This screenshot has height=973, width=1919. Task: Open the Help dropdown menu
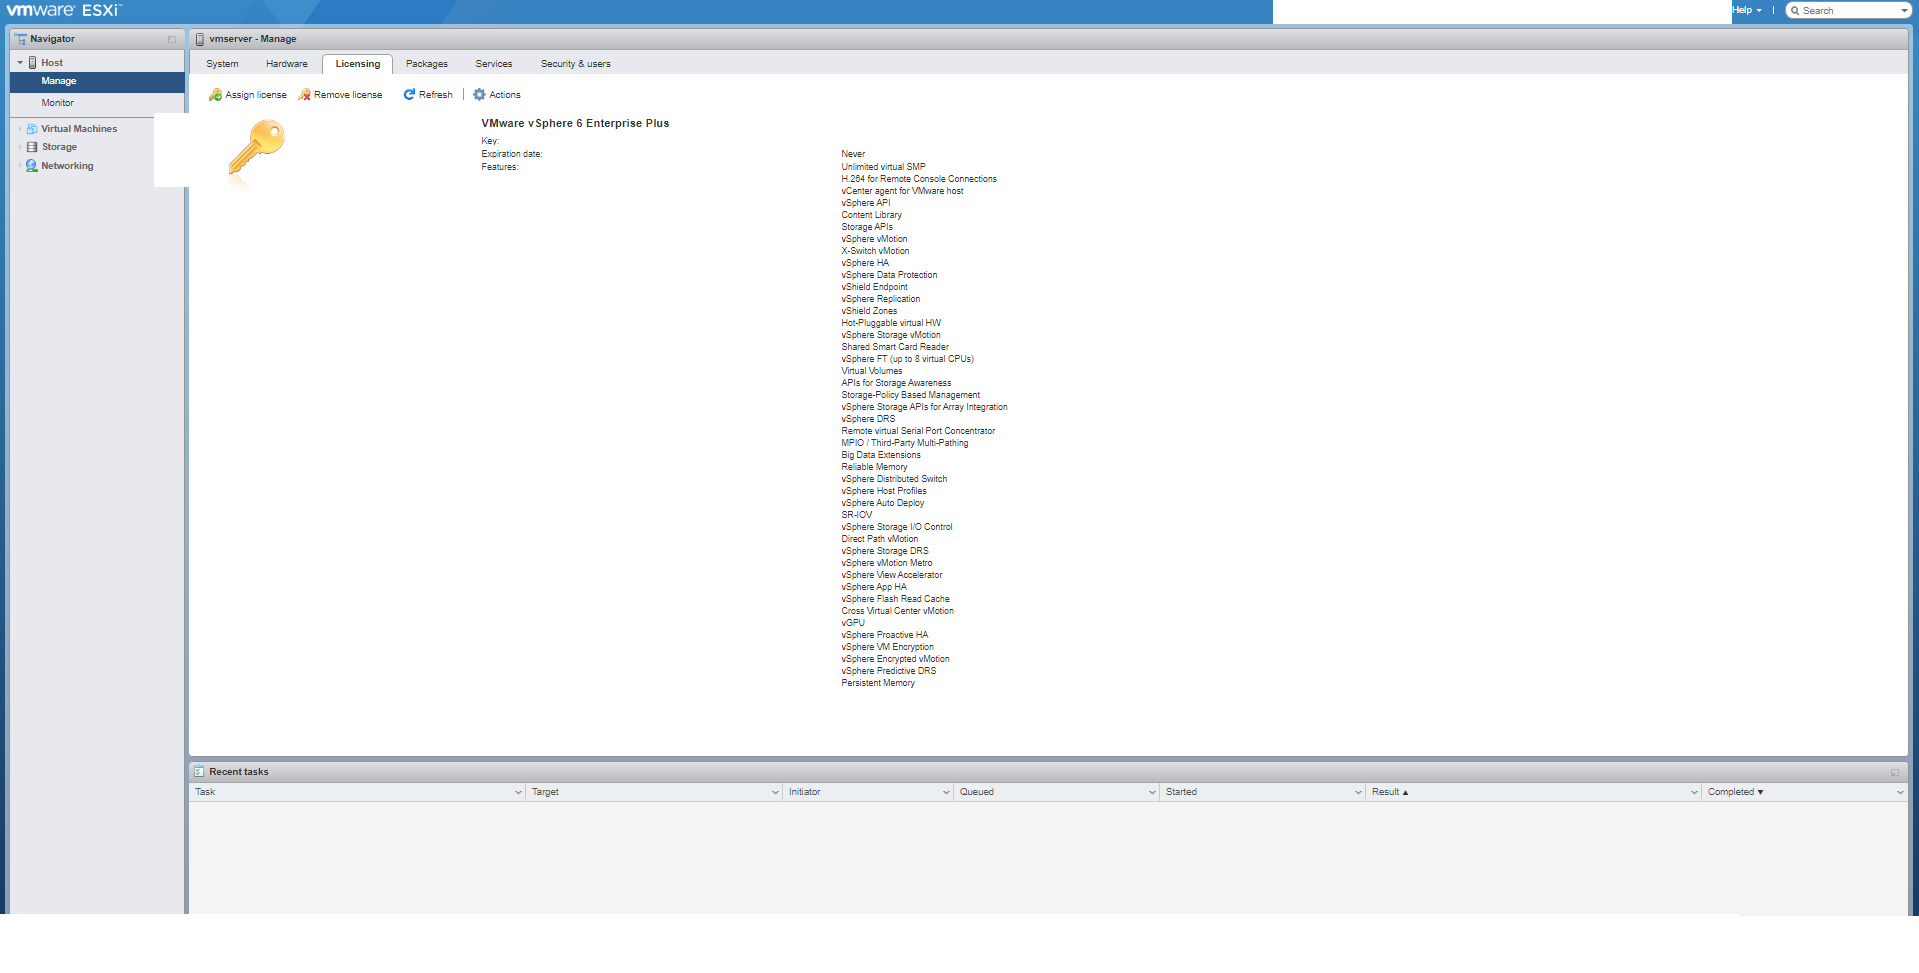1747,10
